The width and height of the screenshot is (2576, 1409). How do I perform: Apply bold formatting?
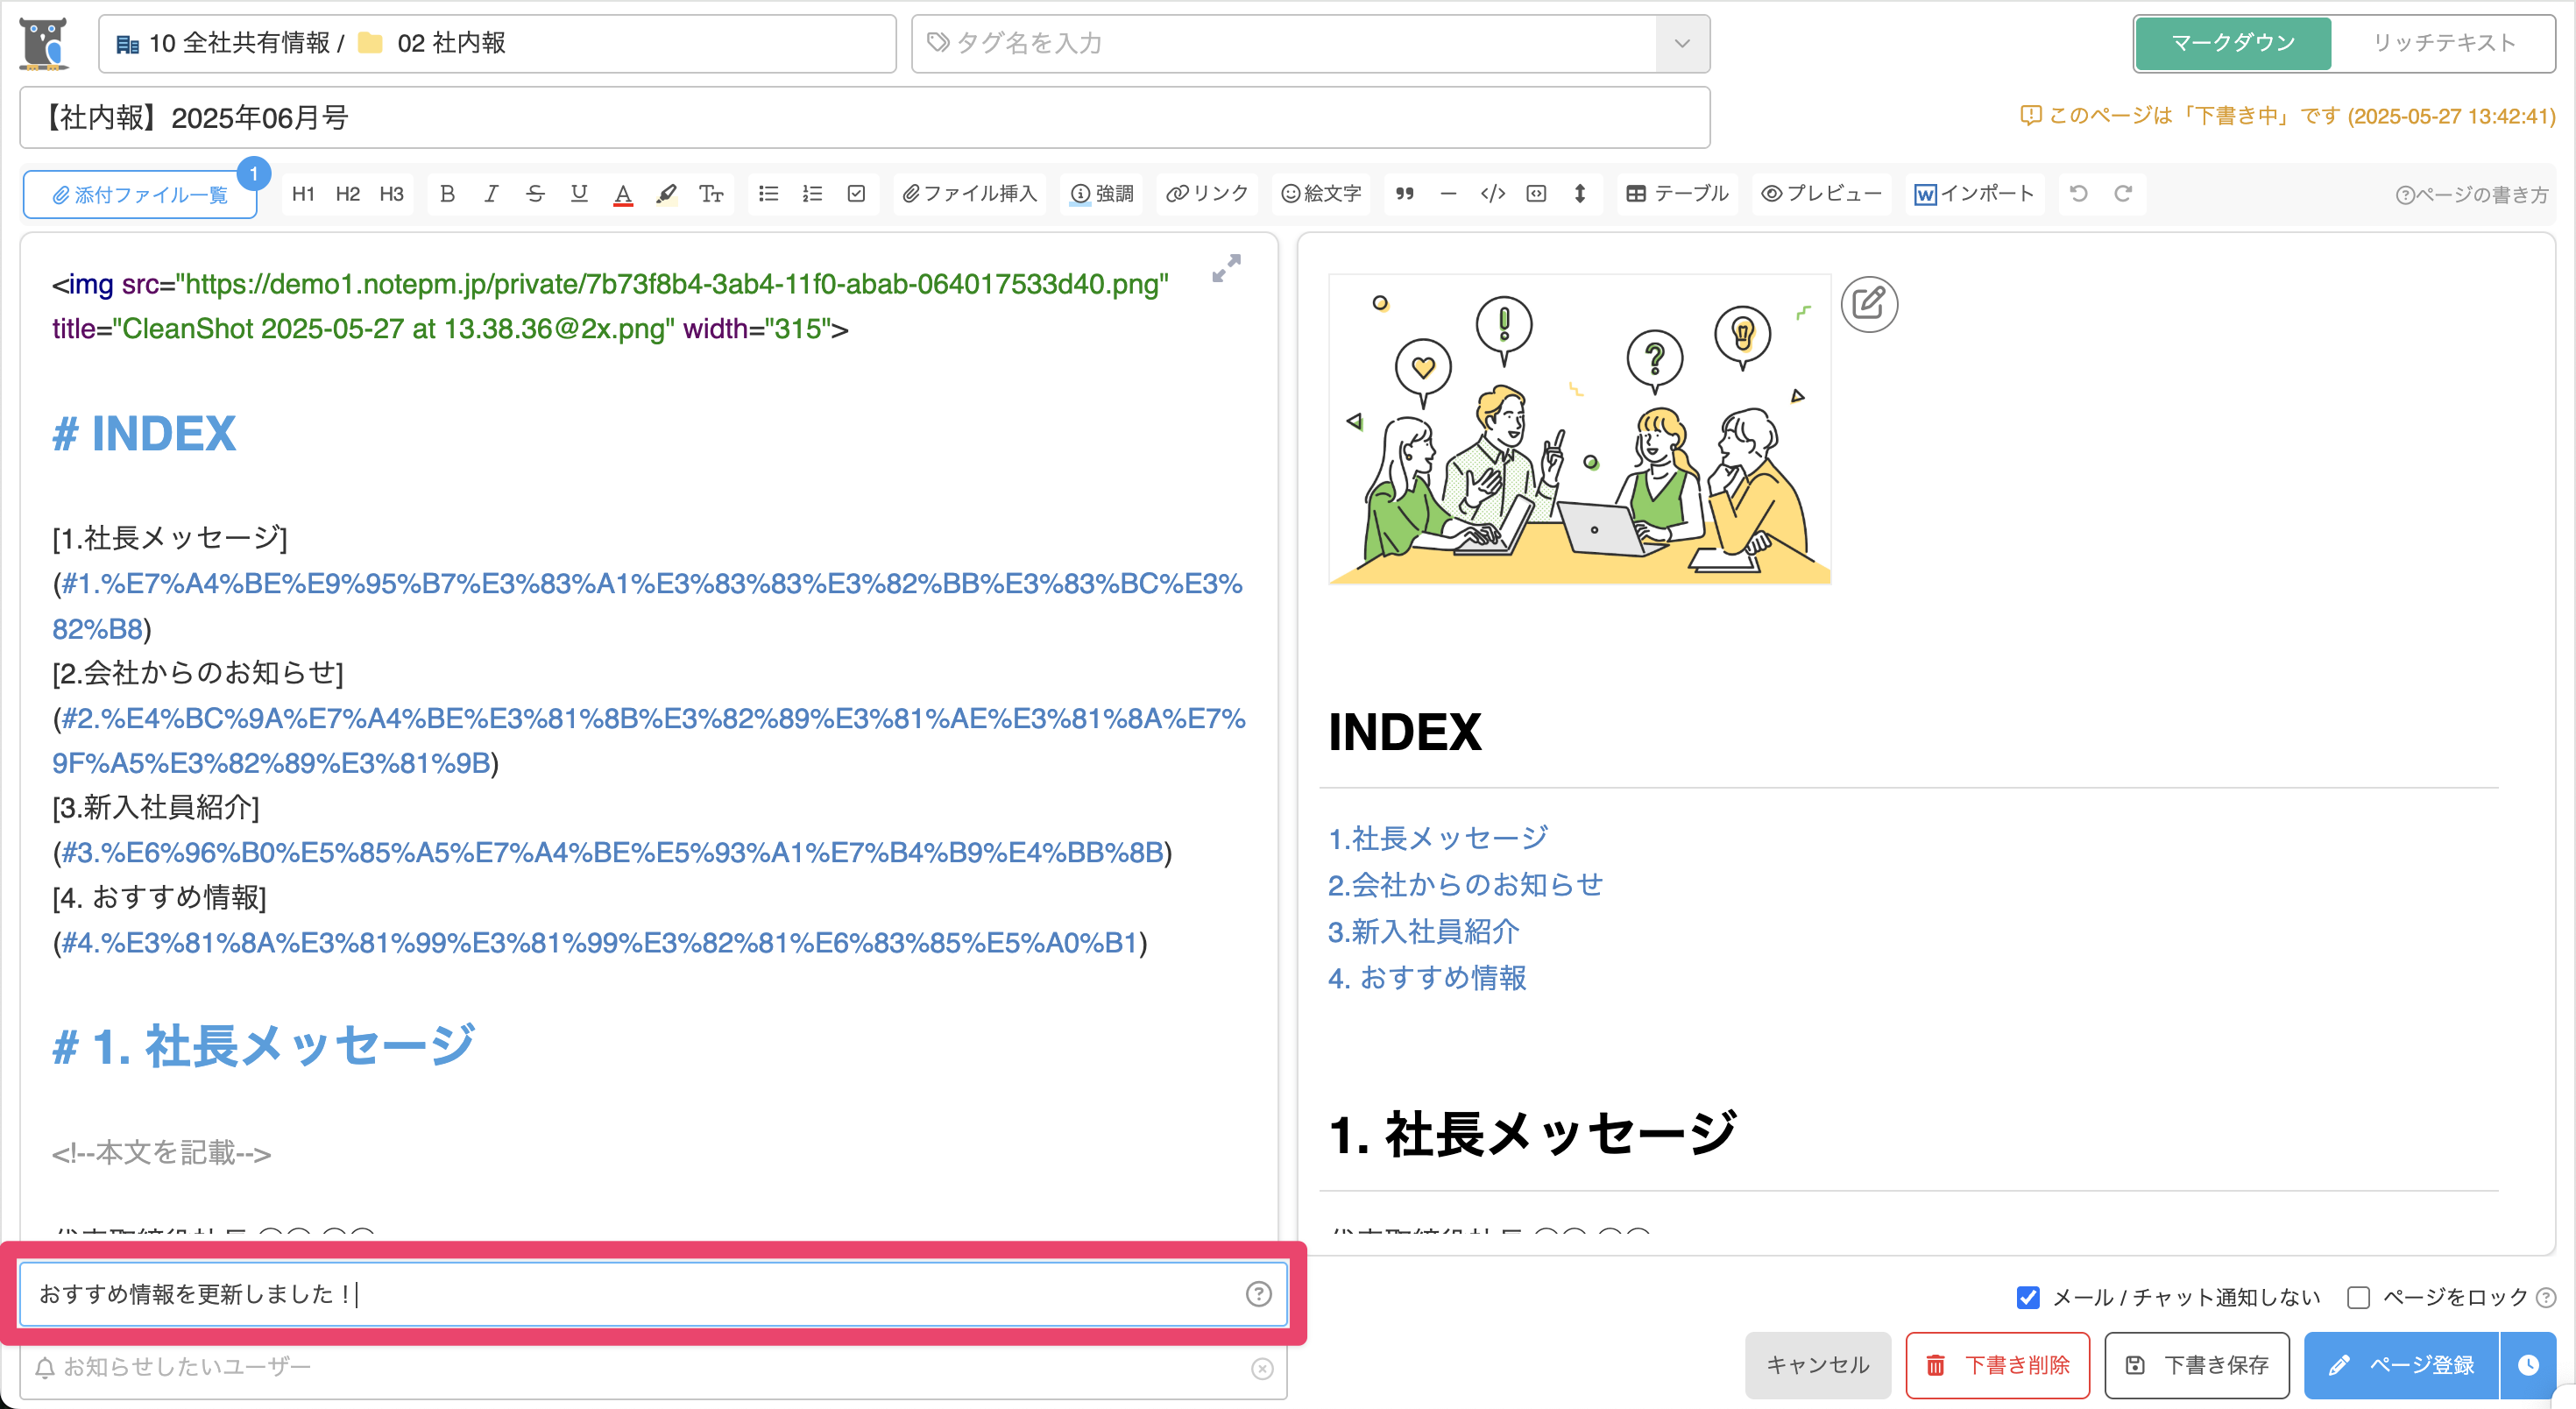pyautogui.click(x=447, y=194)
